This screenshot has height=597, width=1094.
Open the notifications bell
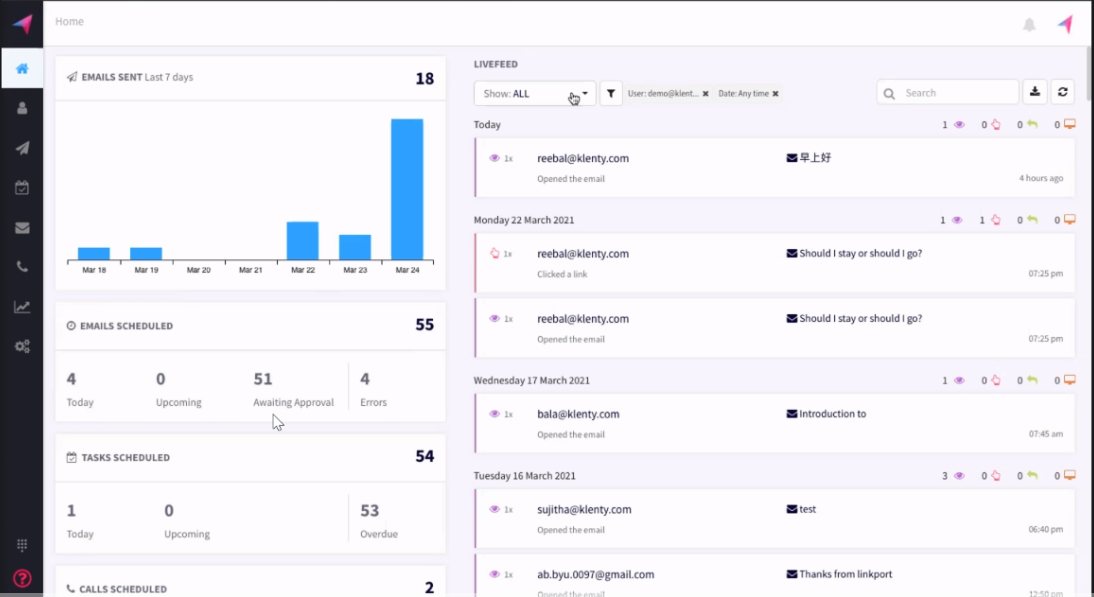coord(1029,24)
